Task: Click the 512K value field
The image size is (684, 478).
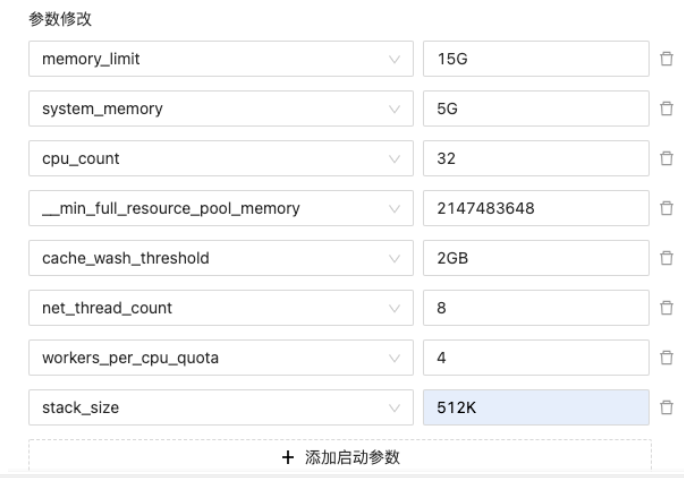Action: coord(535,407)
